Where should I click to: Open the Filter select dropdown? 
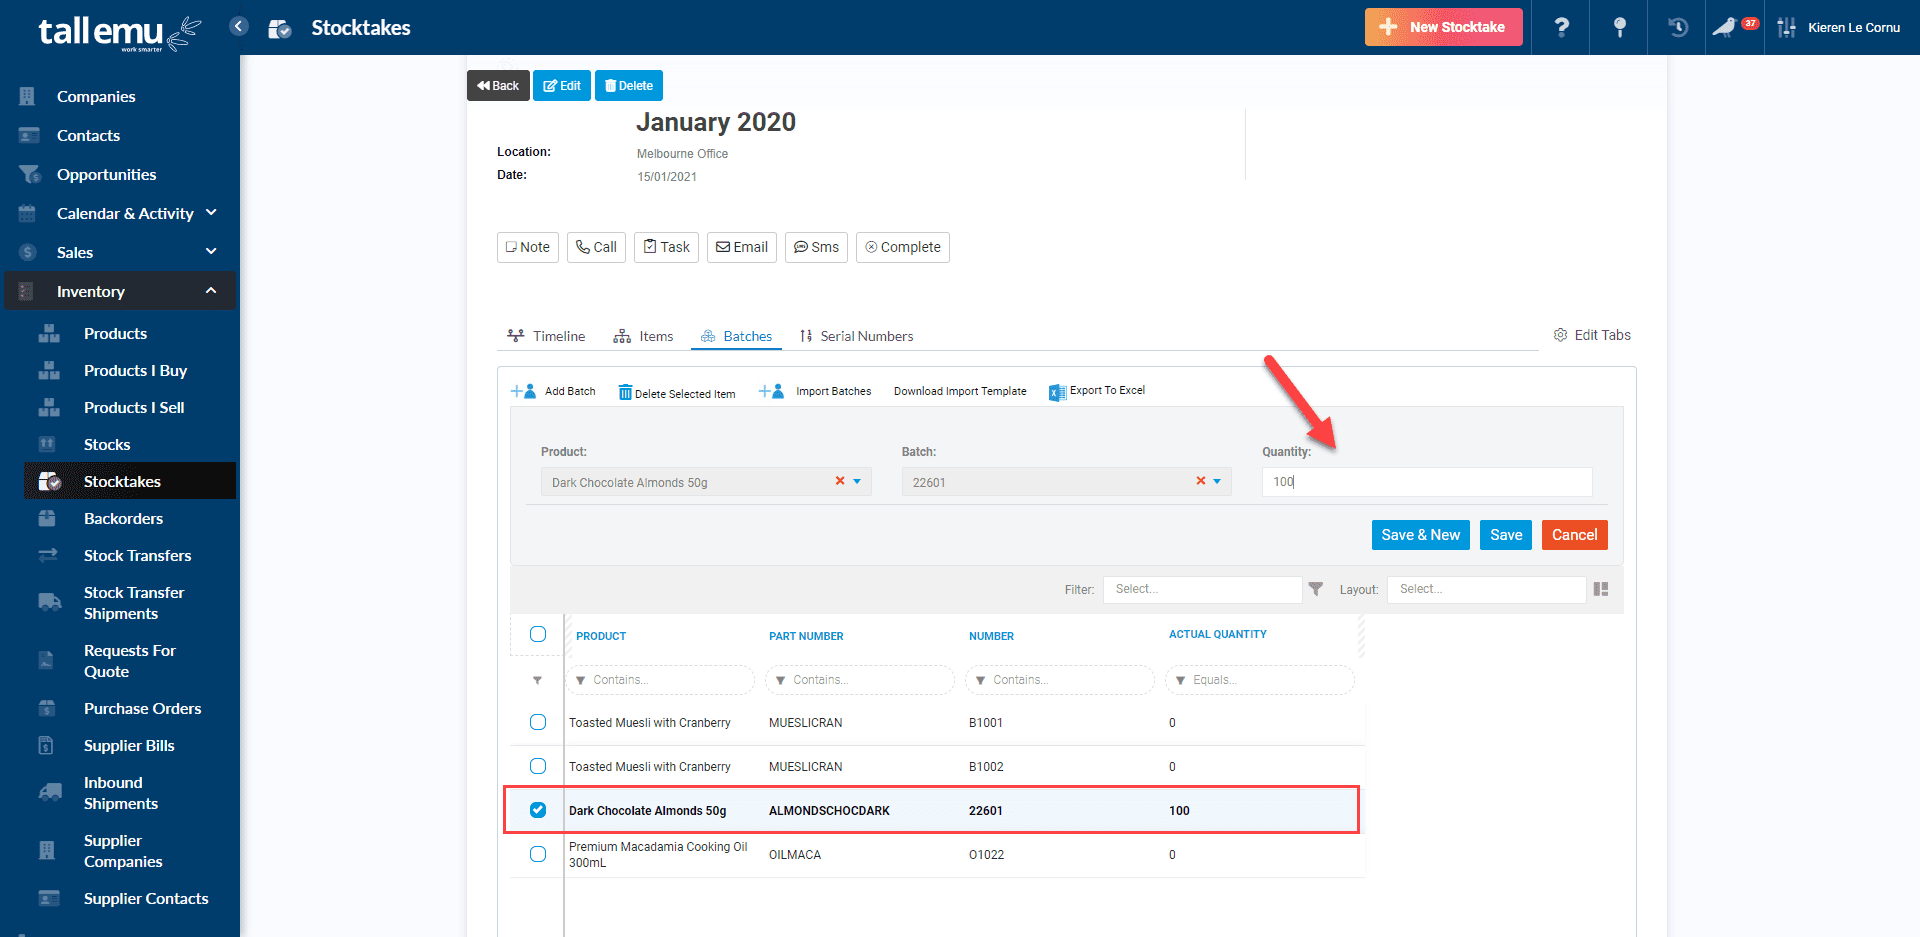[1203, 589]
